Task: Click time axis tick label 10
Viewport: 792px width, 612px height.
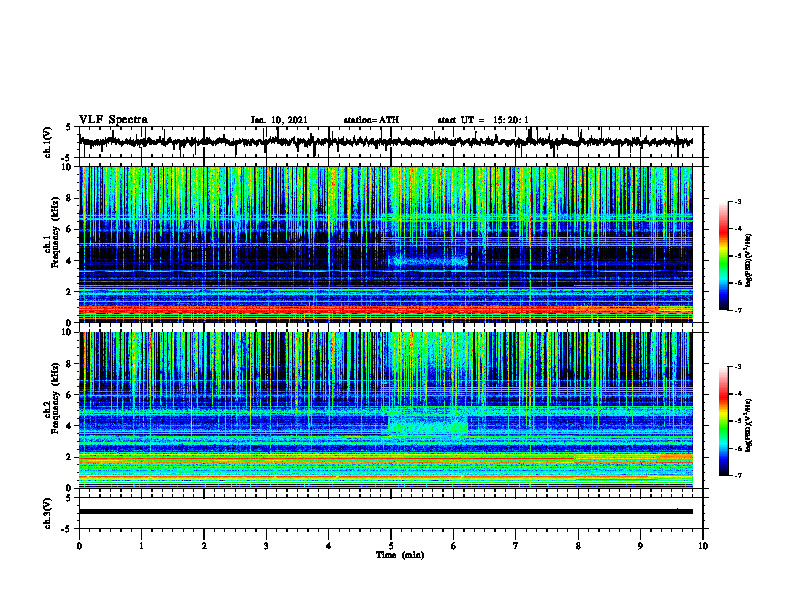Action: (x=703, y=546)
